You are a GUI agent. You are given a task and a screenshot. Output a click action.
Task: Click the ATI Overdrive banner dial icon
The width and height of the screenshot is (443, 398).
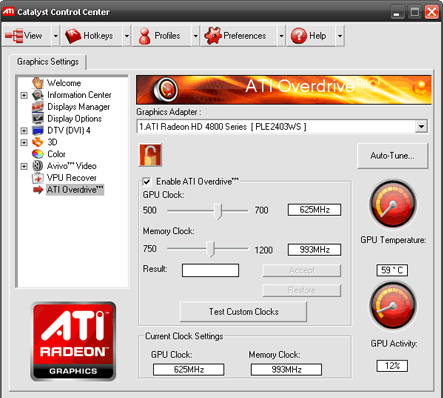tap(165, 89)
